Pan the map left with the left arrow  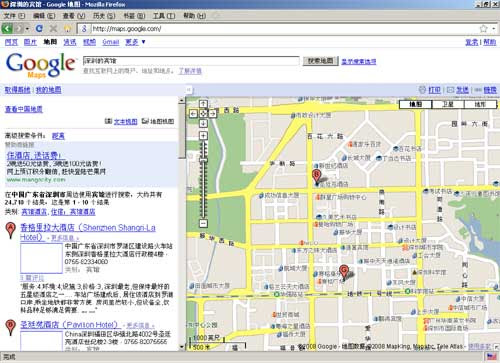coord(193,114)
